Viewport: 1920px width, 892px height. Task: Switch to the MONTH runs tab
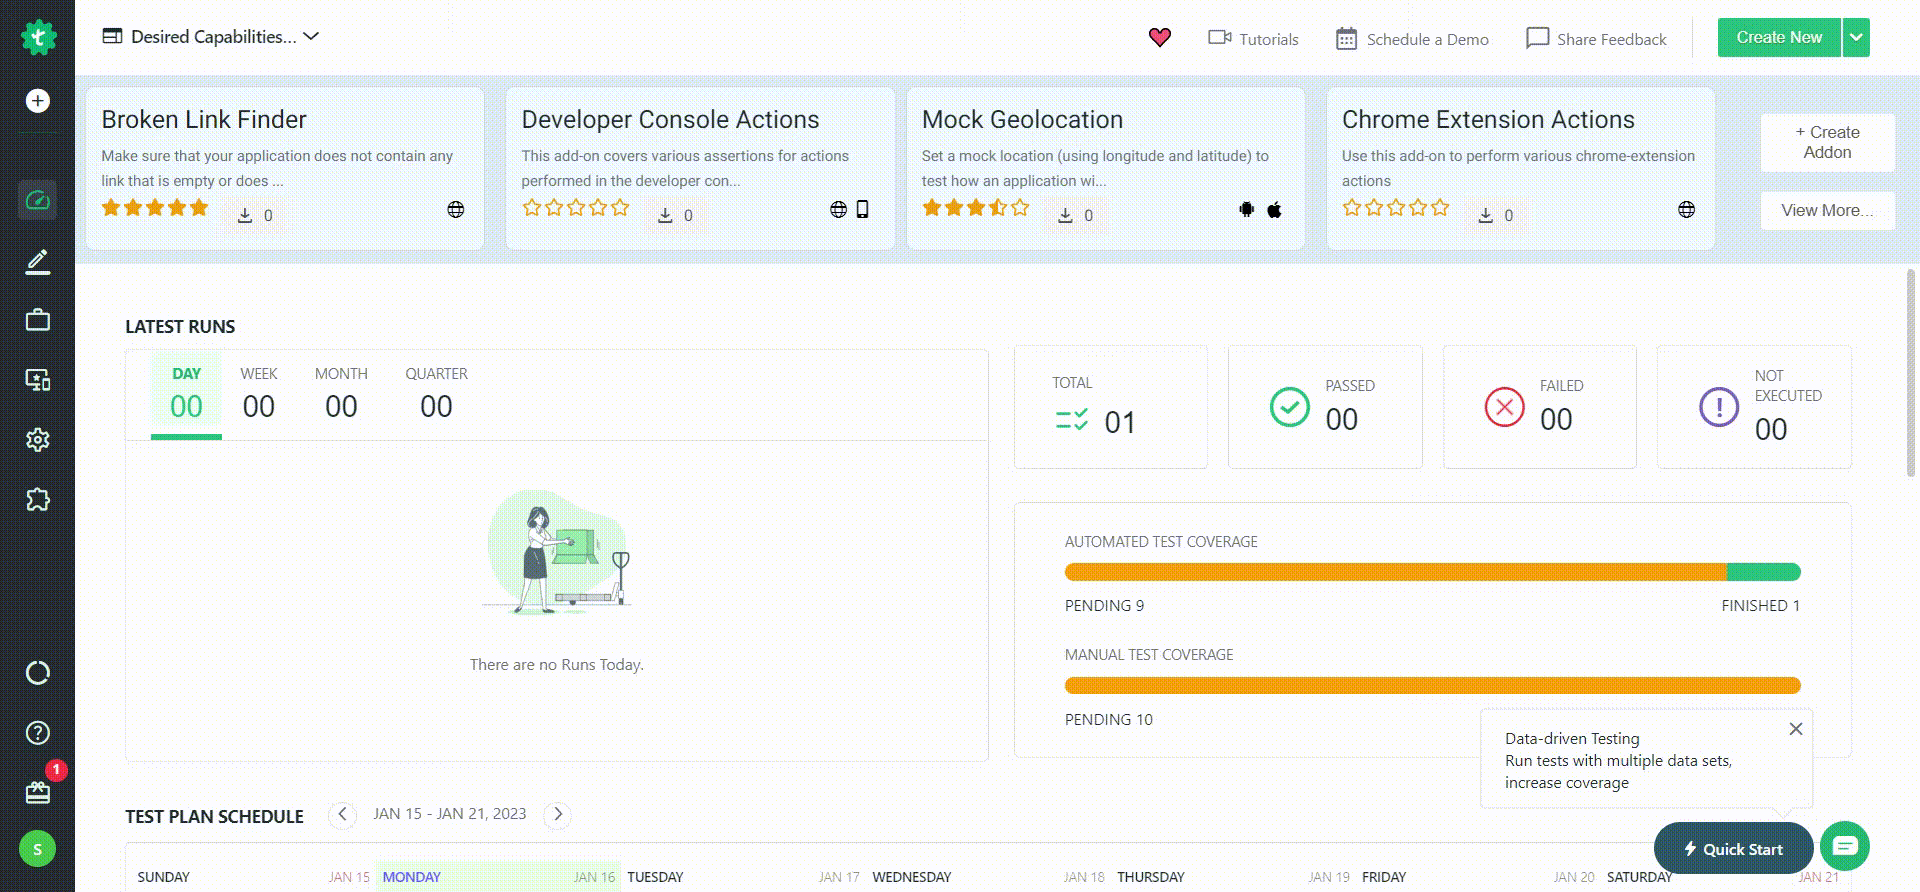point(341,394)
